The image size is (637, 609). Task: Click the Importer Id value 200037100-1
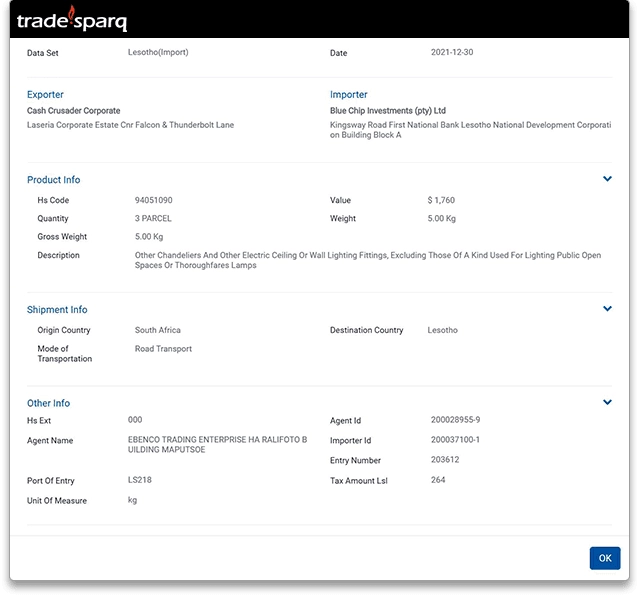click(x=455, y=440)
